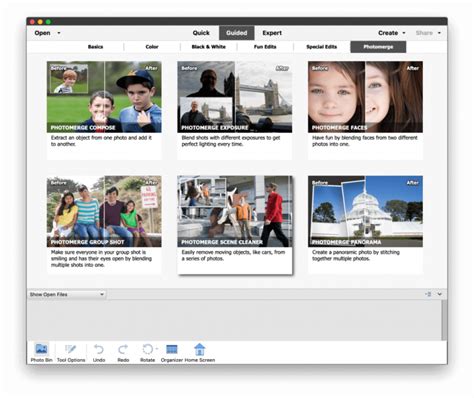Go to the Home Screen icon

199,349
